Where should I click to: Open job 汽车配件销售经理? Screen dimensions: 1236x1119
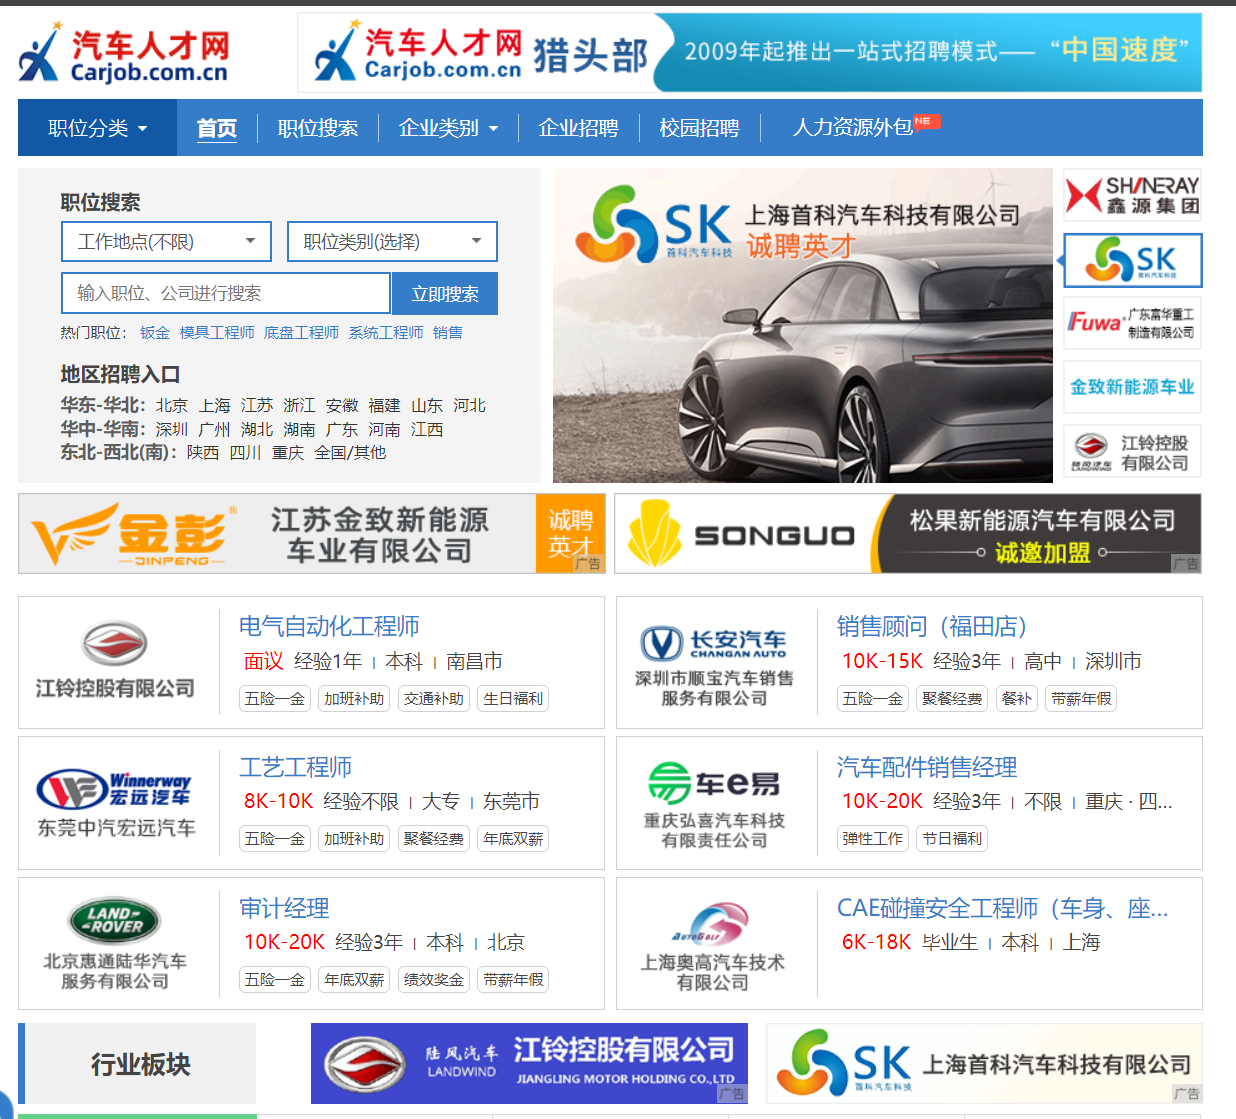[927, 767]
